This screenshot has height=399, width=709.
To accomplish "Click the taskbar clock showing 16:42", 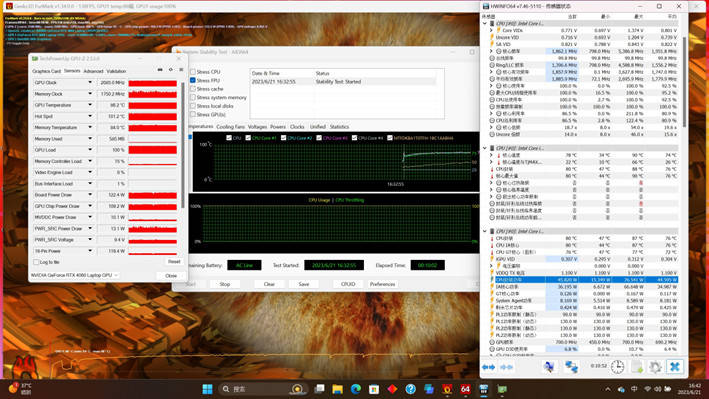I will 689,389.
